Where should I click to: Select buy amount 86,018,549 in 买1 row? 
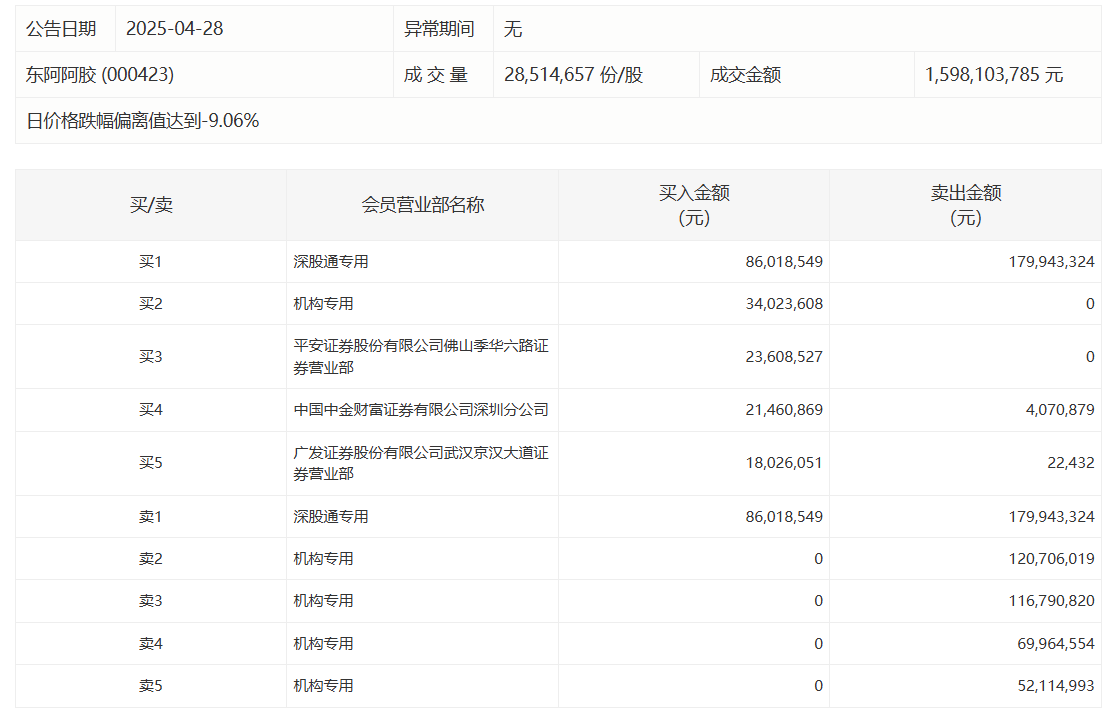click(x=784, y=262)
